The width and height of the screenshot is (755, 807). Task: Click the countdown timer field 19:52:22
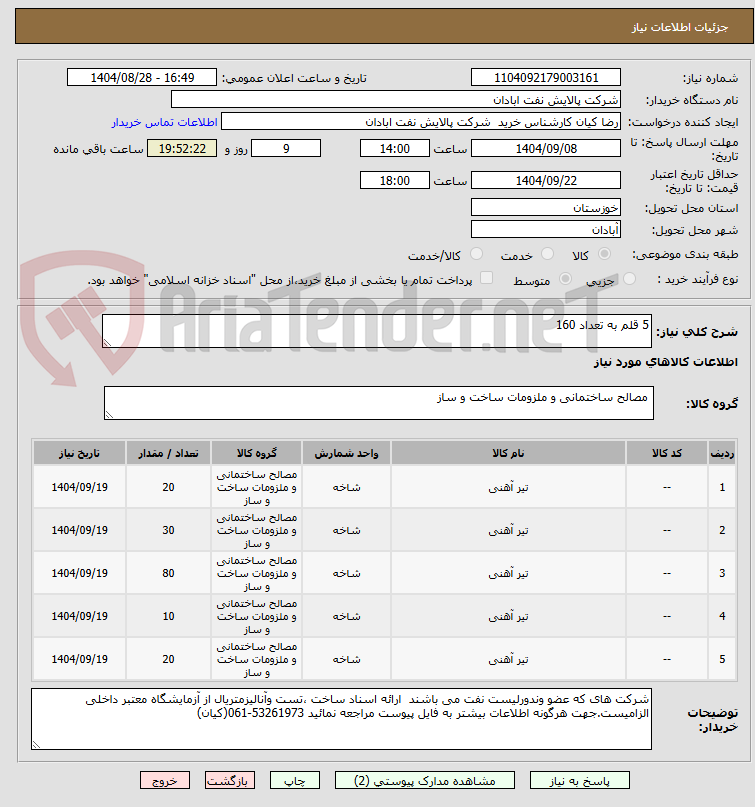(182, 149)
